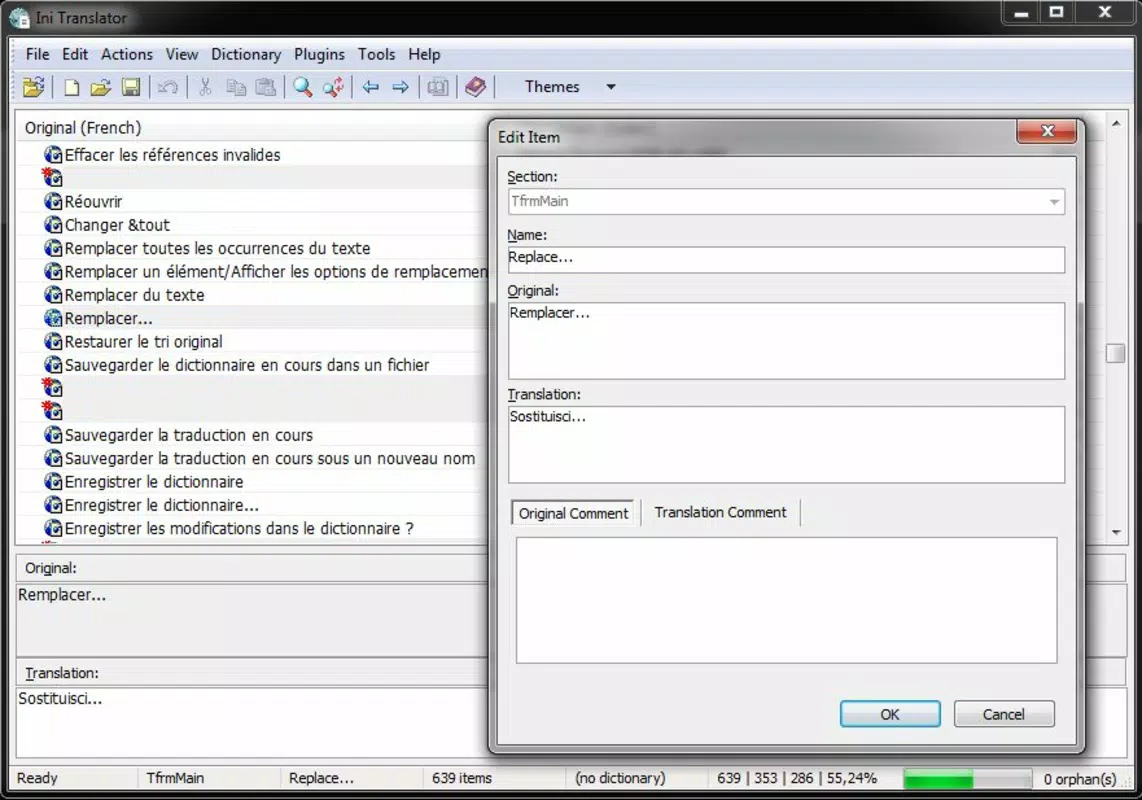Open the Edit menu
Viewport: 1142px width, 800px height.
point(75,54)
